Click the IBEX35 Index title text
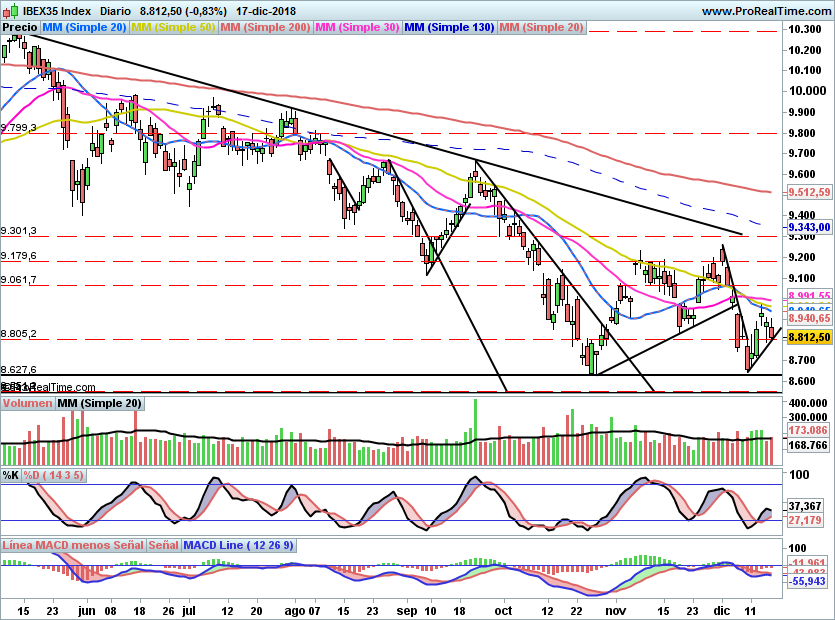Image resolution: width=835 pixels, height=620 pixels. pyautogui.click(x=57, y=11)
